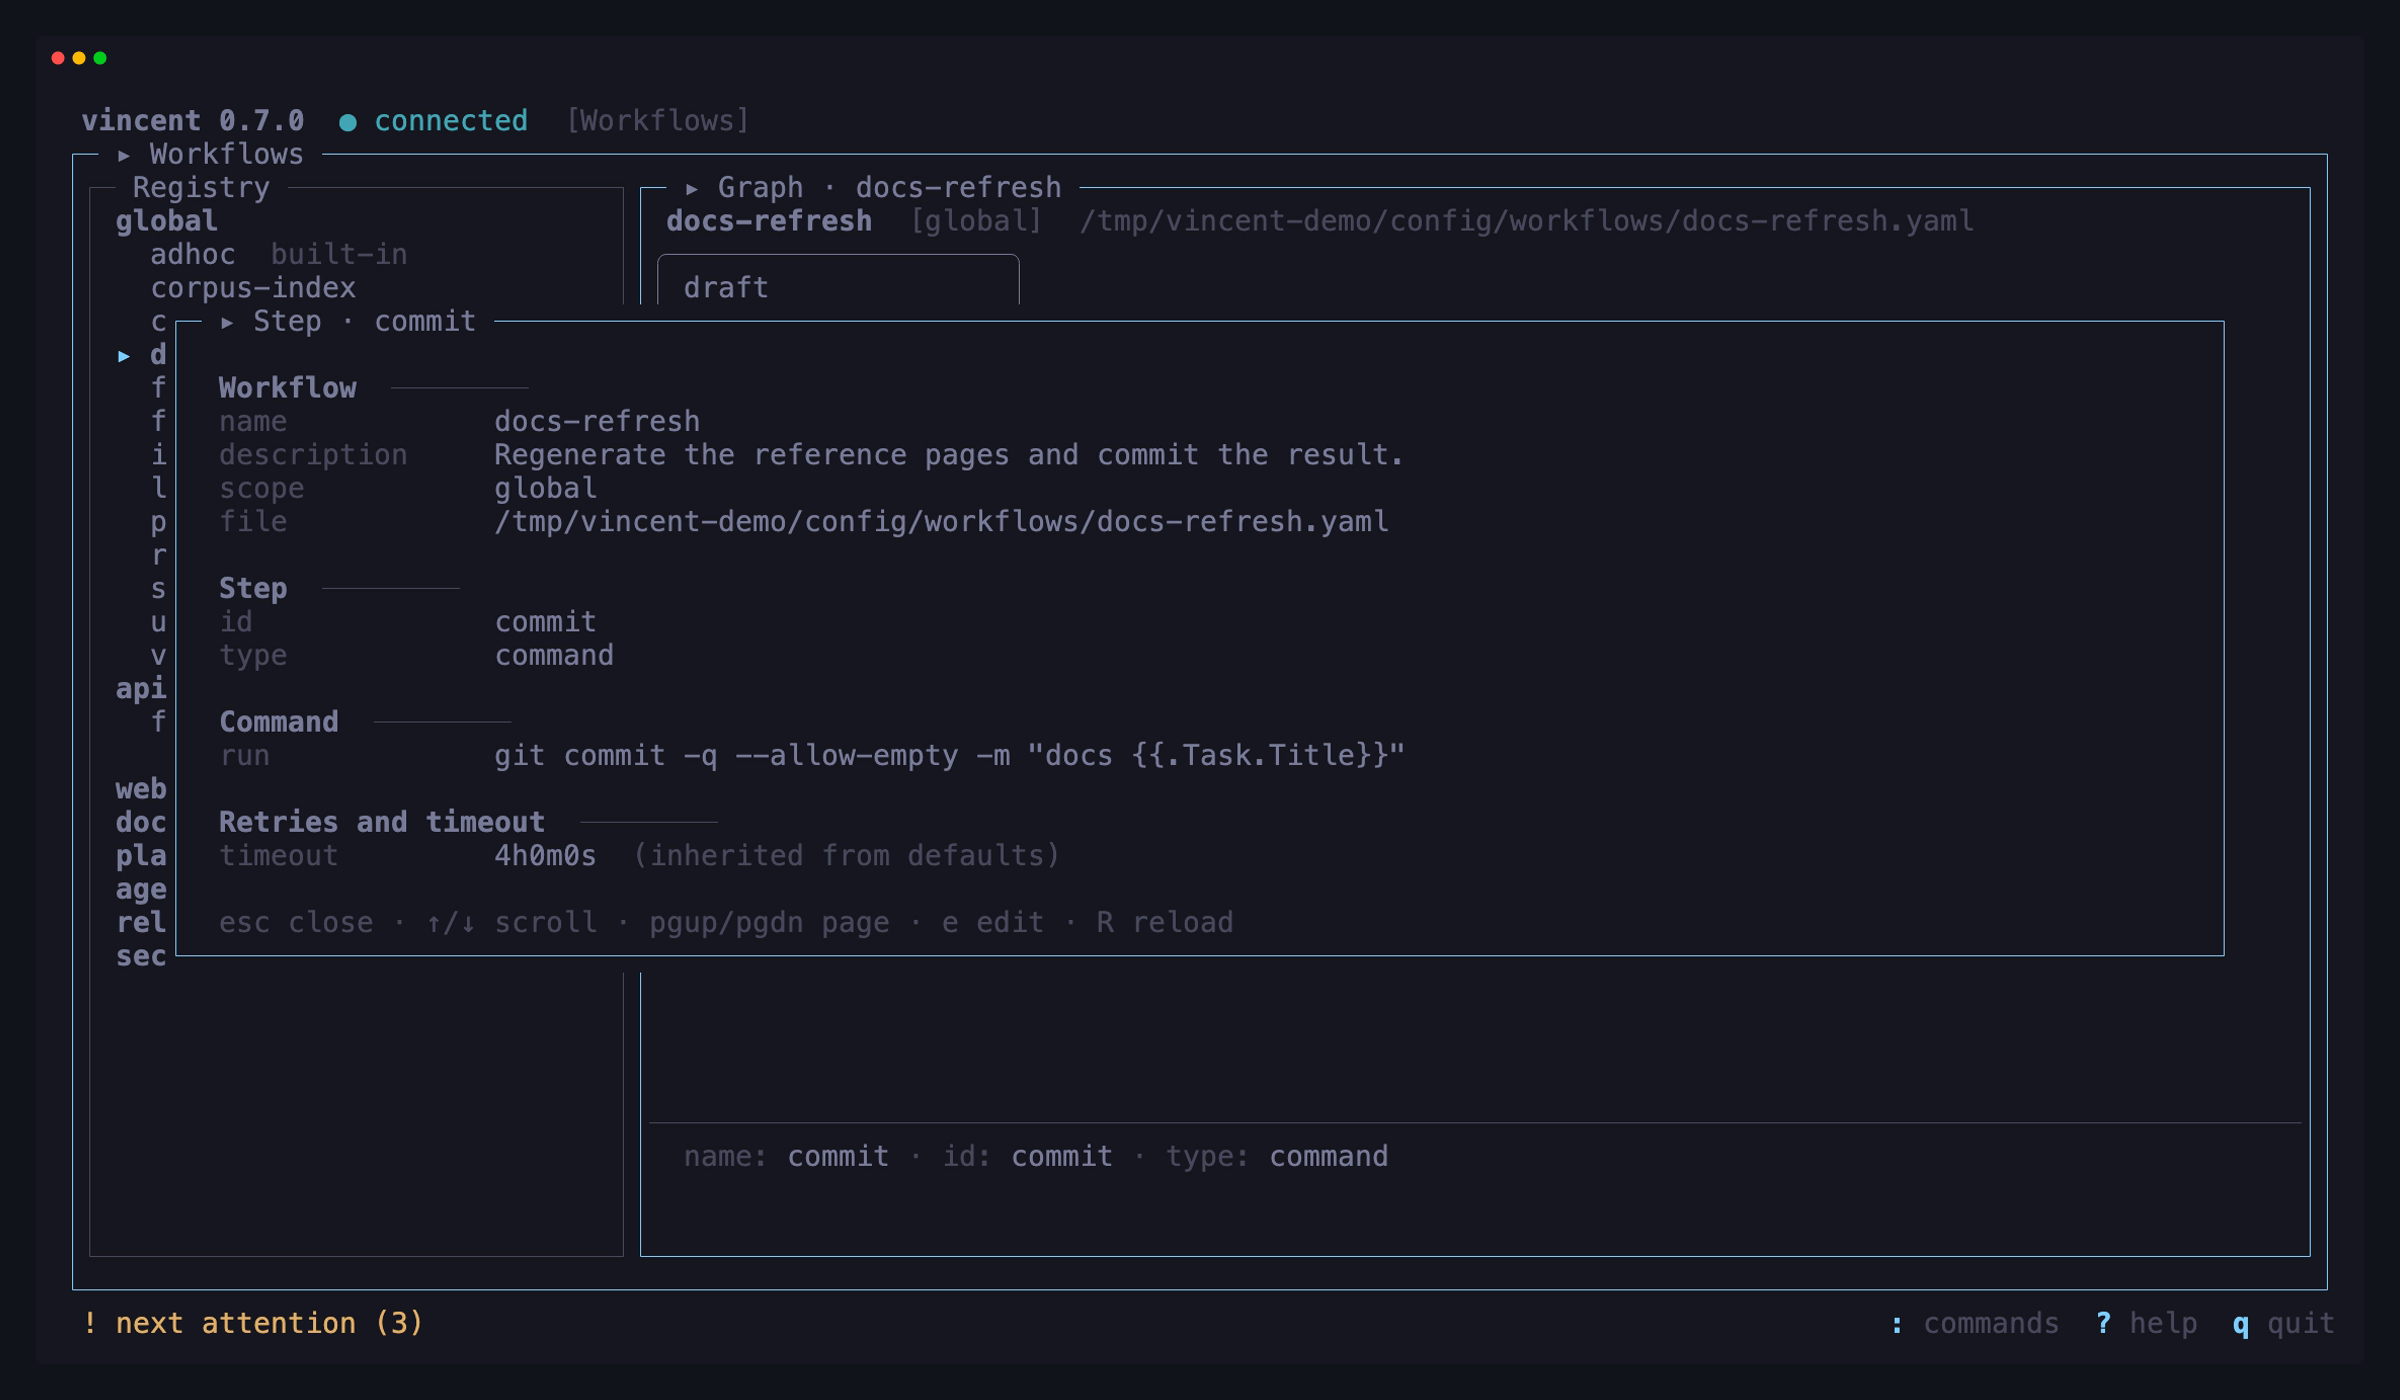Select the rel registry group
Viewport: 2400px width, 1400px height.
[x=141, y=923]
